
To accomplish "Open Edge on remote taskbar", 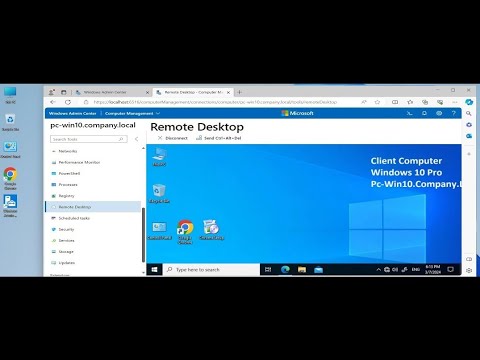I will tap(285, 270).
